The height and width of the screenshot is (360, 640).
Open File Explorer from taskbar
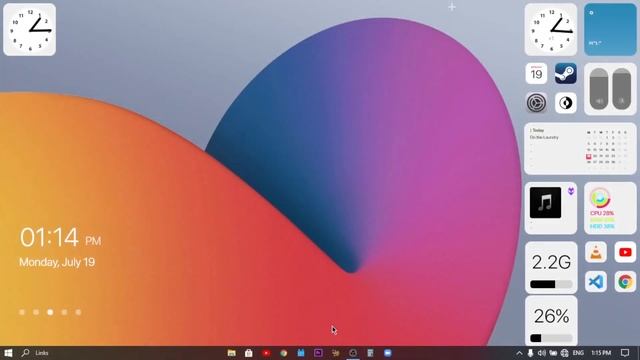click(x=231, y=353)
